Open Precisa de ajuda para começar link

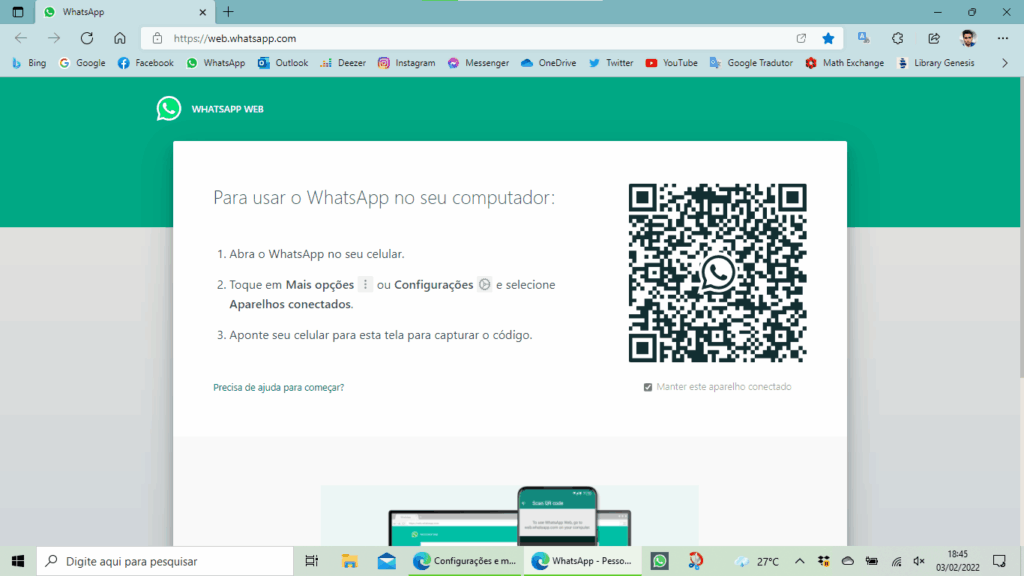tap(277, 386)
